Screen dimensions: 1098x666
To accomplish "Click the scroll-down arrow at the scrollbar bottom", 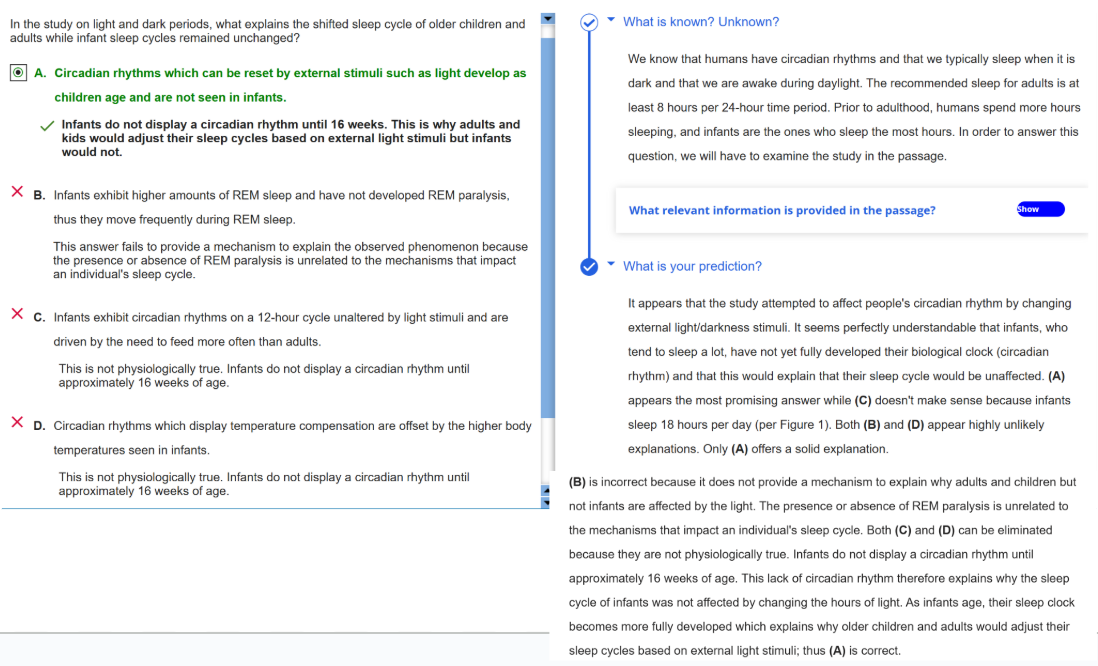I will (547, 502).
